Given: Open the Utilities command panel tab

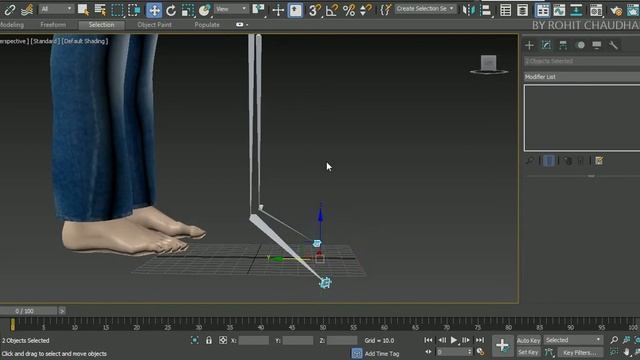Looking at the screenshot, I should click(613, 45).
